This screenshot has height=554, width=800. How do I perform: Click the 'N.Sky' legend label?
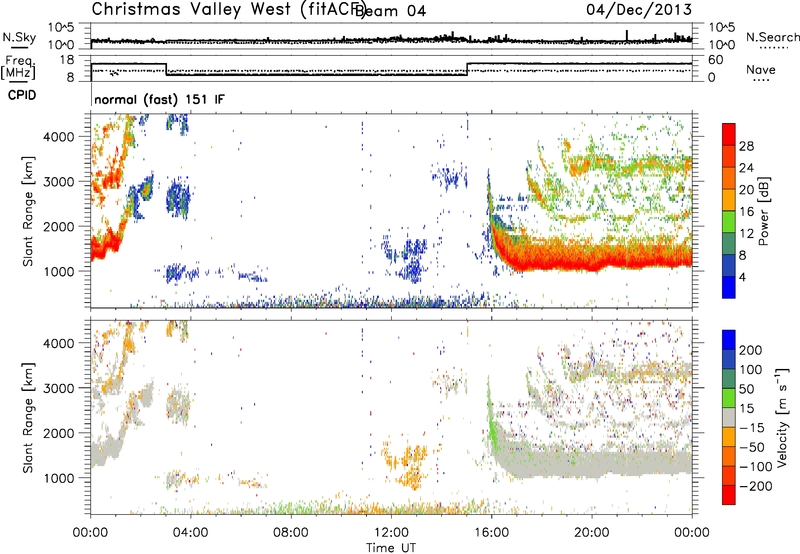[x=19, y=37]
